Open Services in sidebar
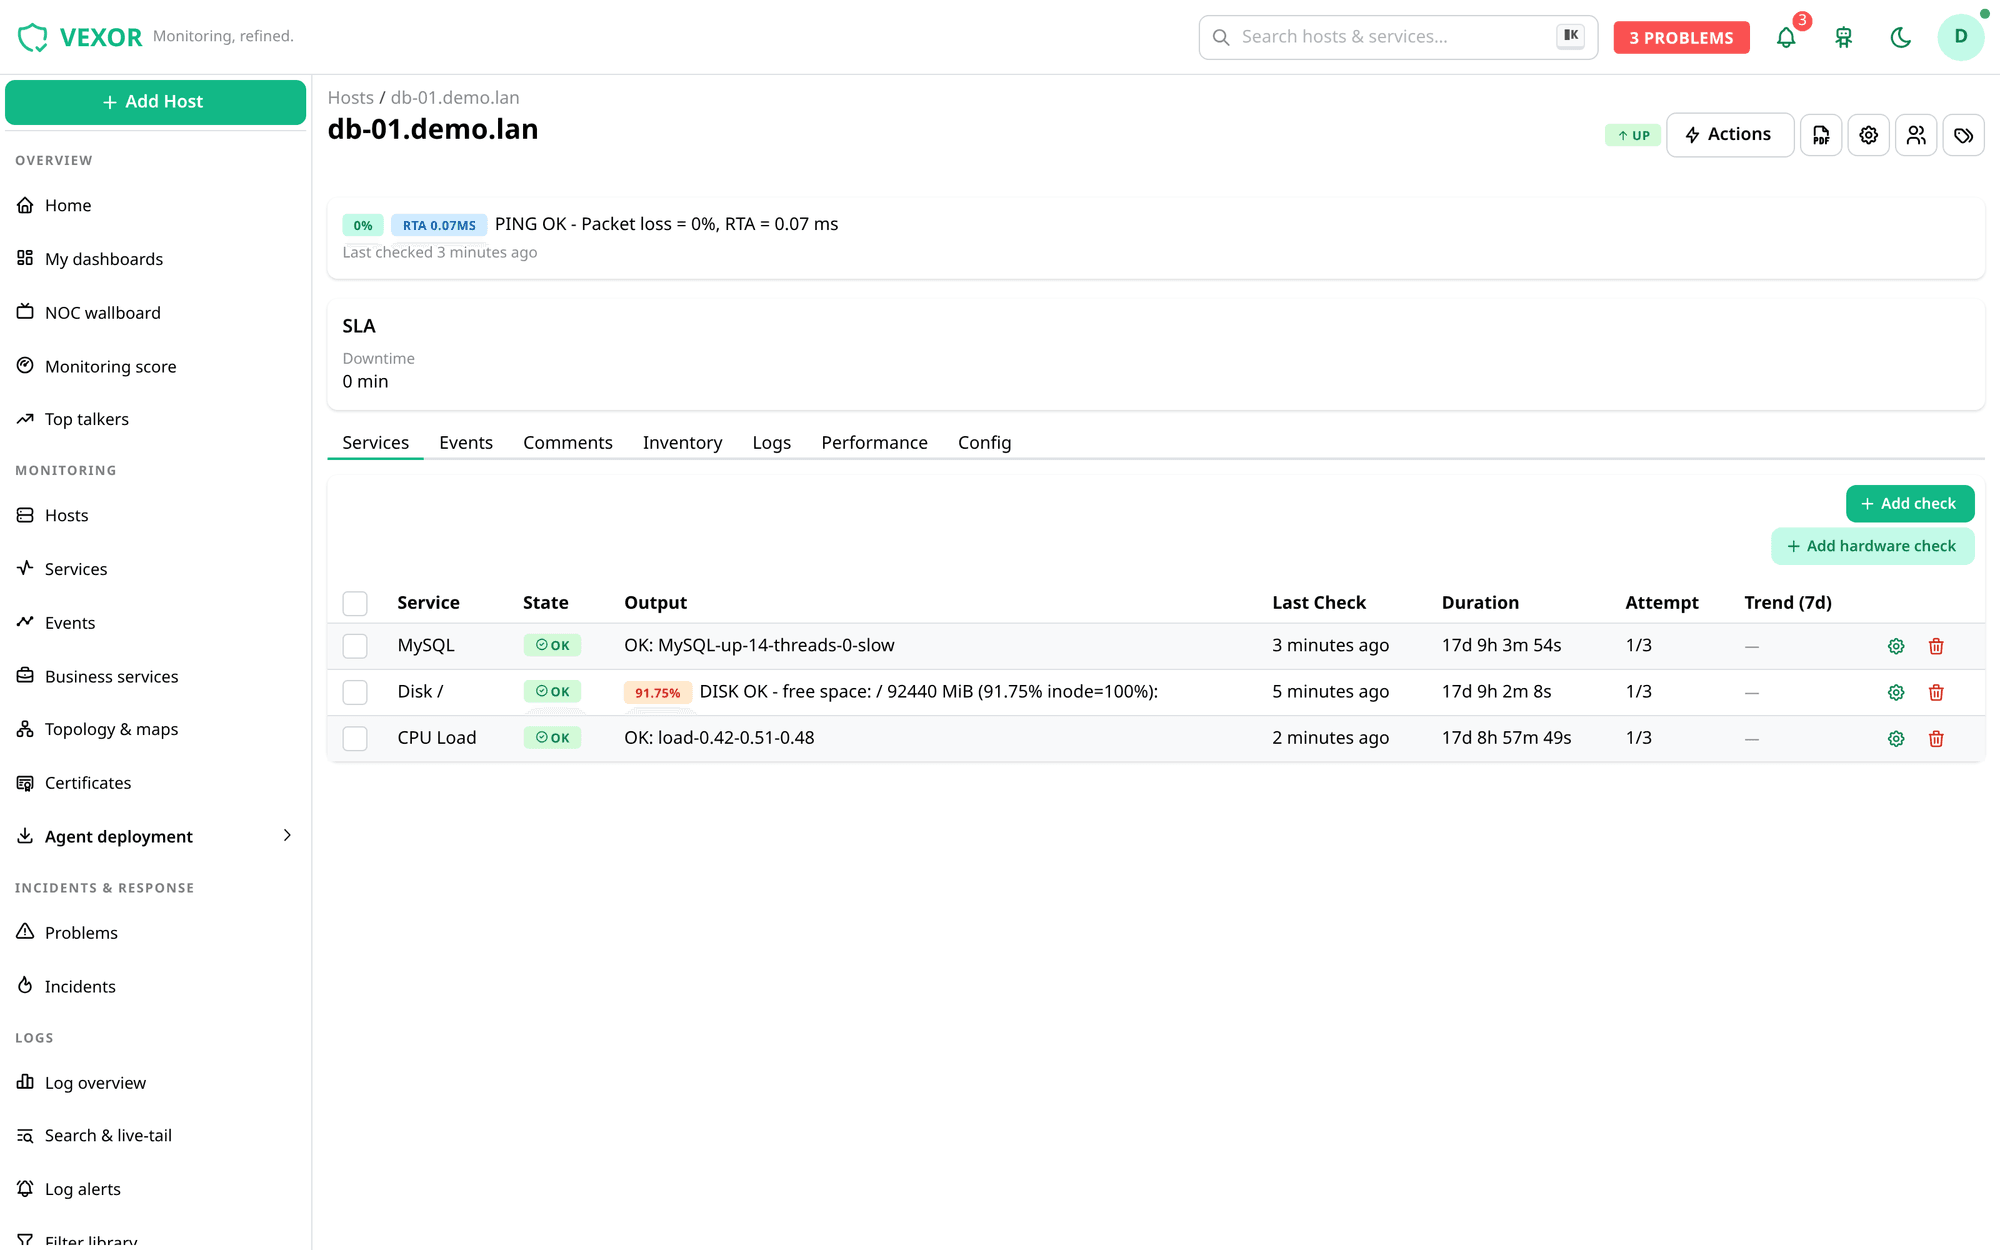This screenshot has height=1250, width=2000. coord(155,569)
